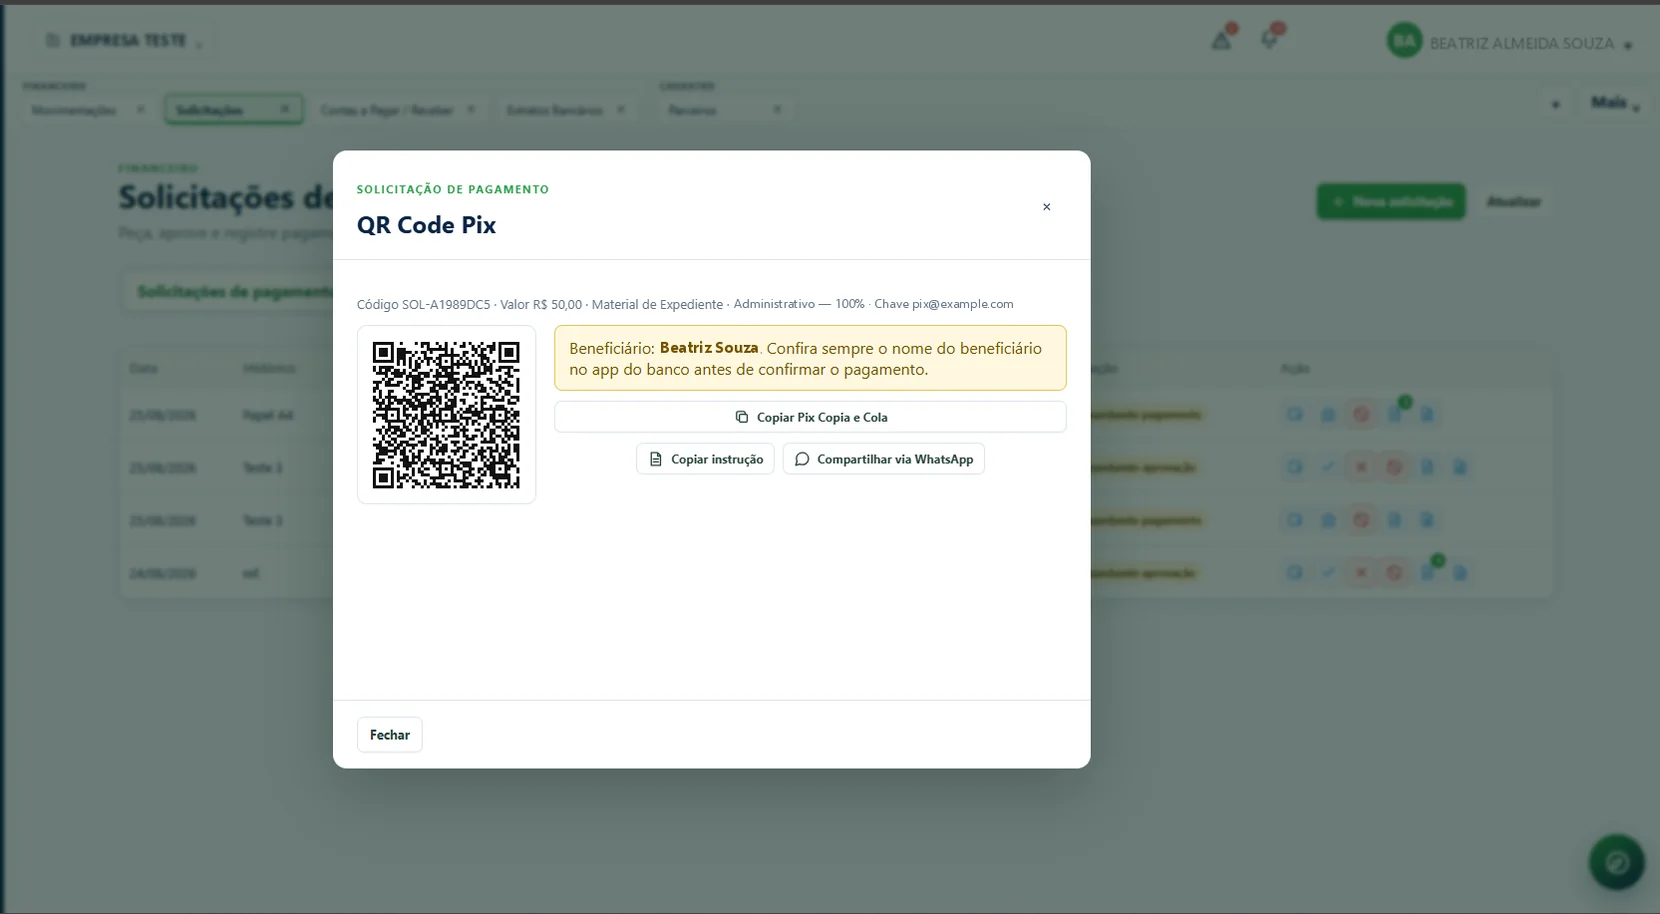Close the Contas a Pagar / Receber tab

[x=470, y=109]
